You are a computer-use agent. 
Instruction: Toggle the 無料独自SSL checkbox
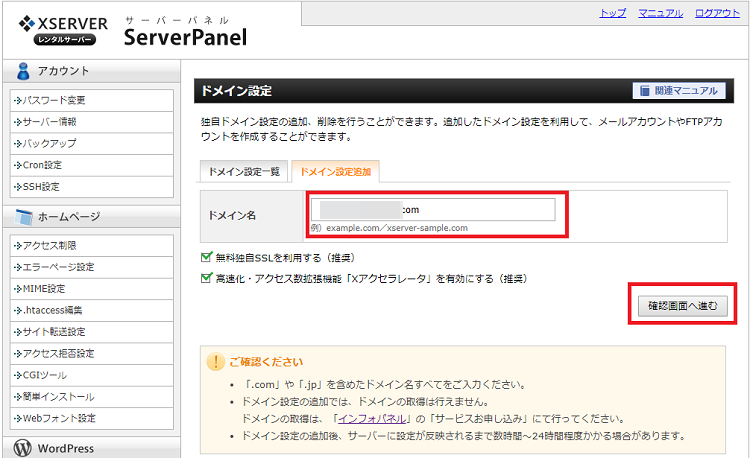(x=206, y=257)
